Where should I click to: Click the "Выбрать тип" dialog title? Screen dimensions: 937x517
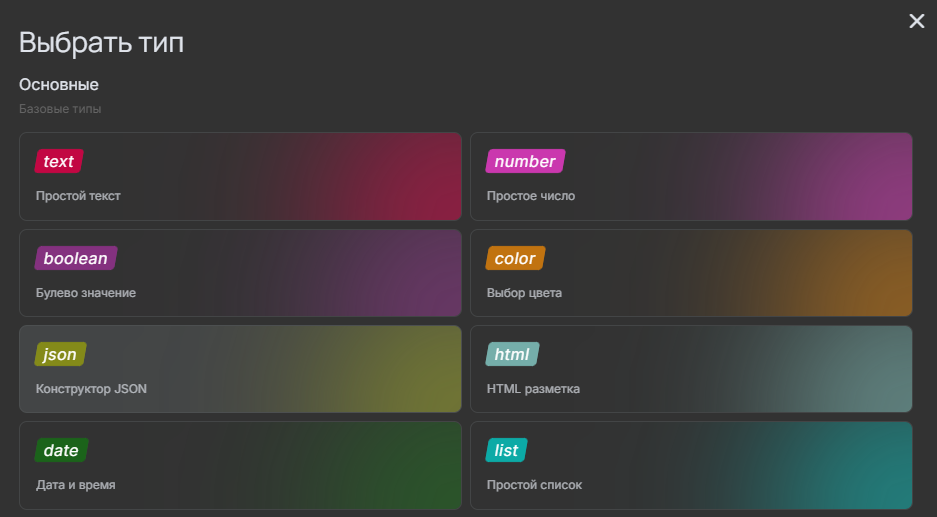tap(101, 43)
